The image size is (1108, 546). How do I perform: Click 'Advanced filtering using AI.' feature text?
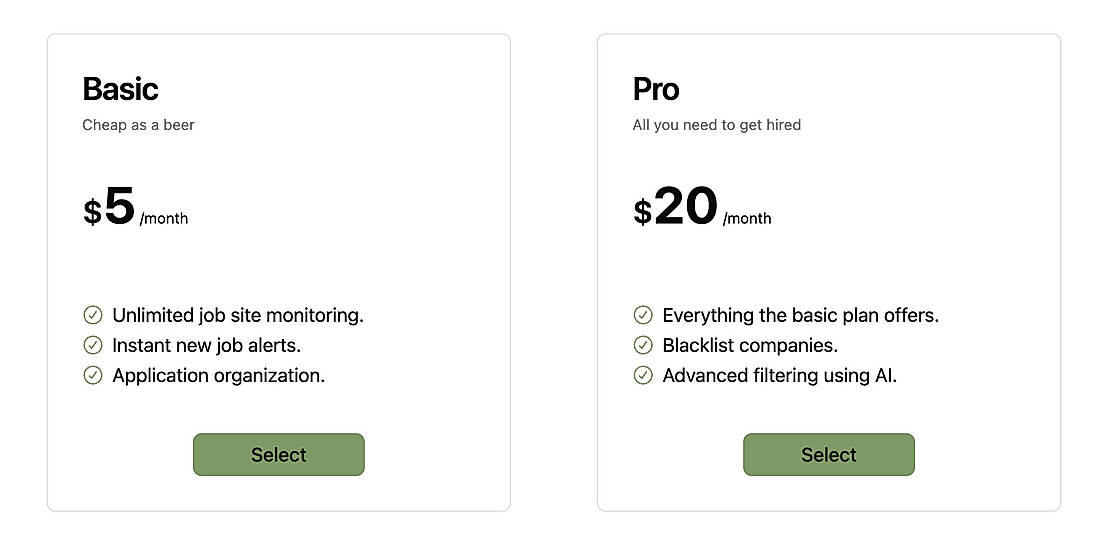pos(779,375)
